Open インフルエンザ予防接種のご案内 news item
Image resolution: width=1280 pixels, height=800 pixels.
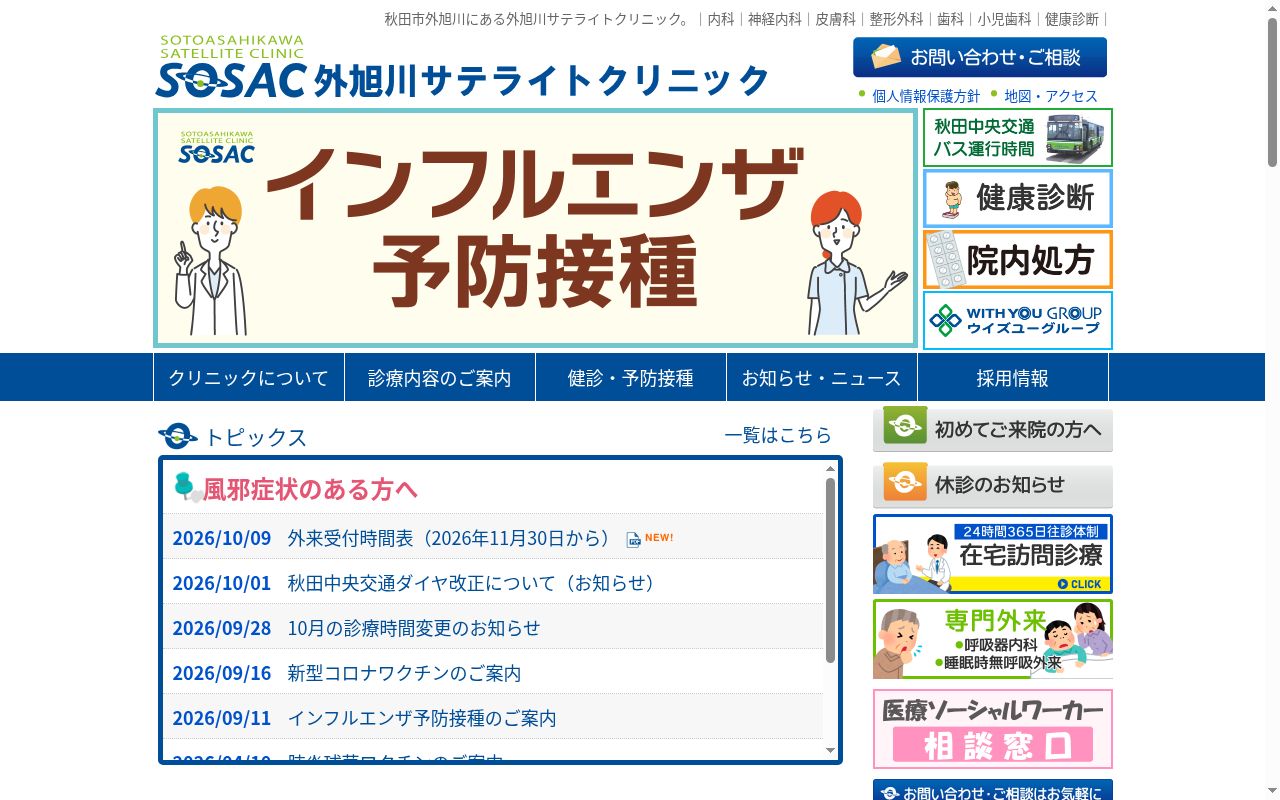(422, 718)
